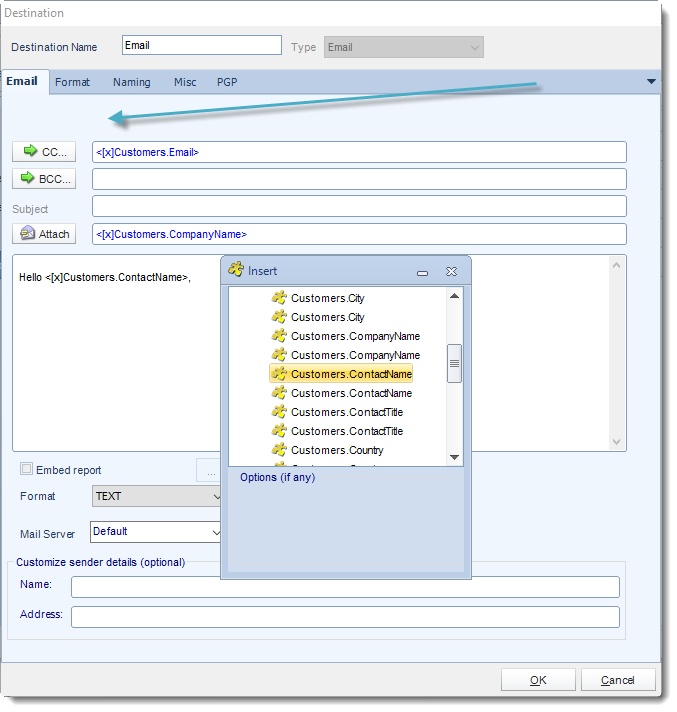Select highlighted Customers.ContactName item
Image resolution: width=677 pixels, height=712 pixels.
[341, 374]
